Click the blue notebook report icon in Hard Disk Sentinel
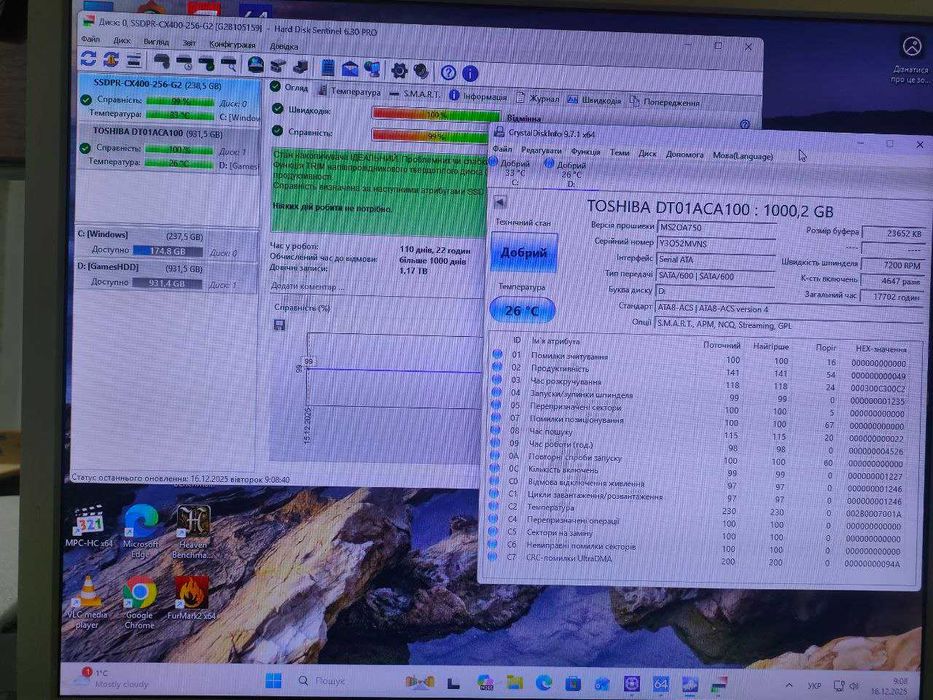 [327, 68]
